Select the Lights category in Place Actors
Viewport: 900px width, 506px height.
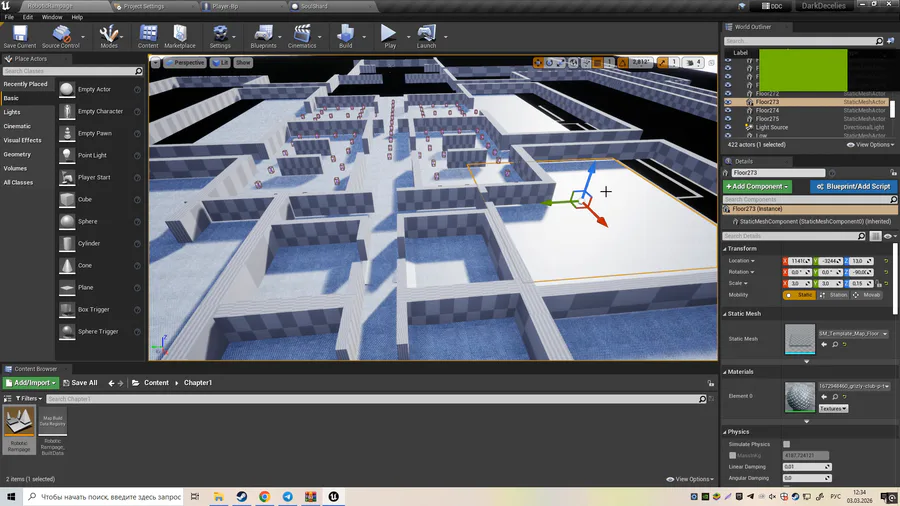pyautogui.click(x=12, y=112)
